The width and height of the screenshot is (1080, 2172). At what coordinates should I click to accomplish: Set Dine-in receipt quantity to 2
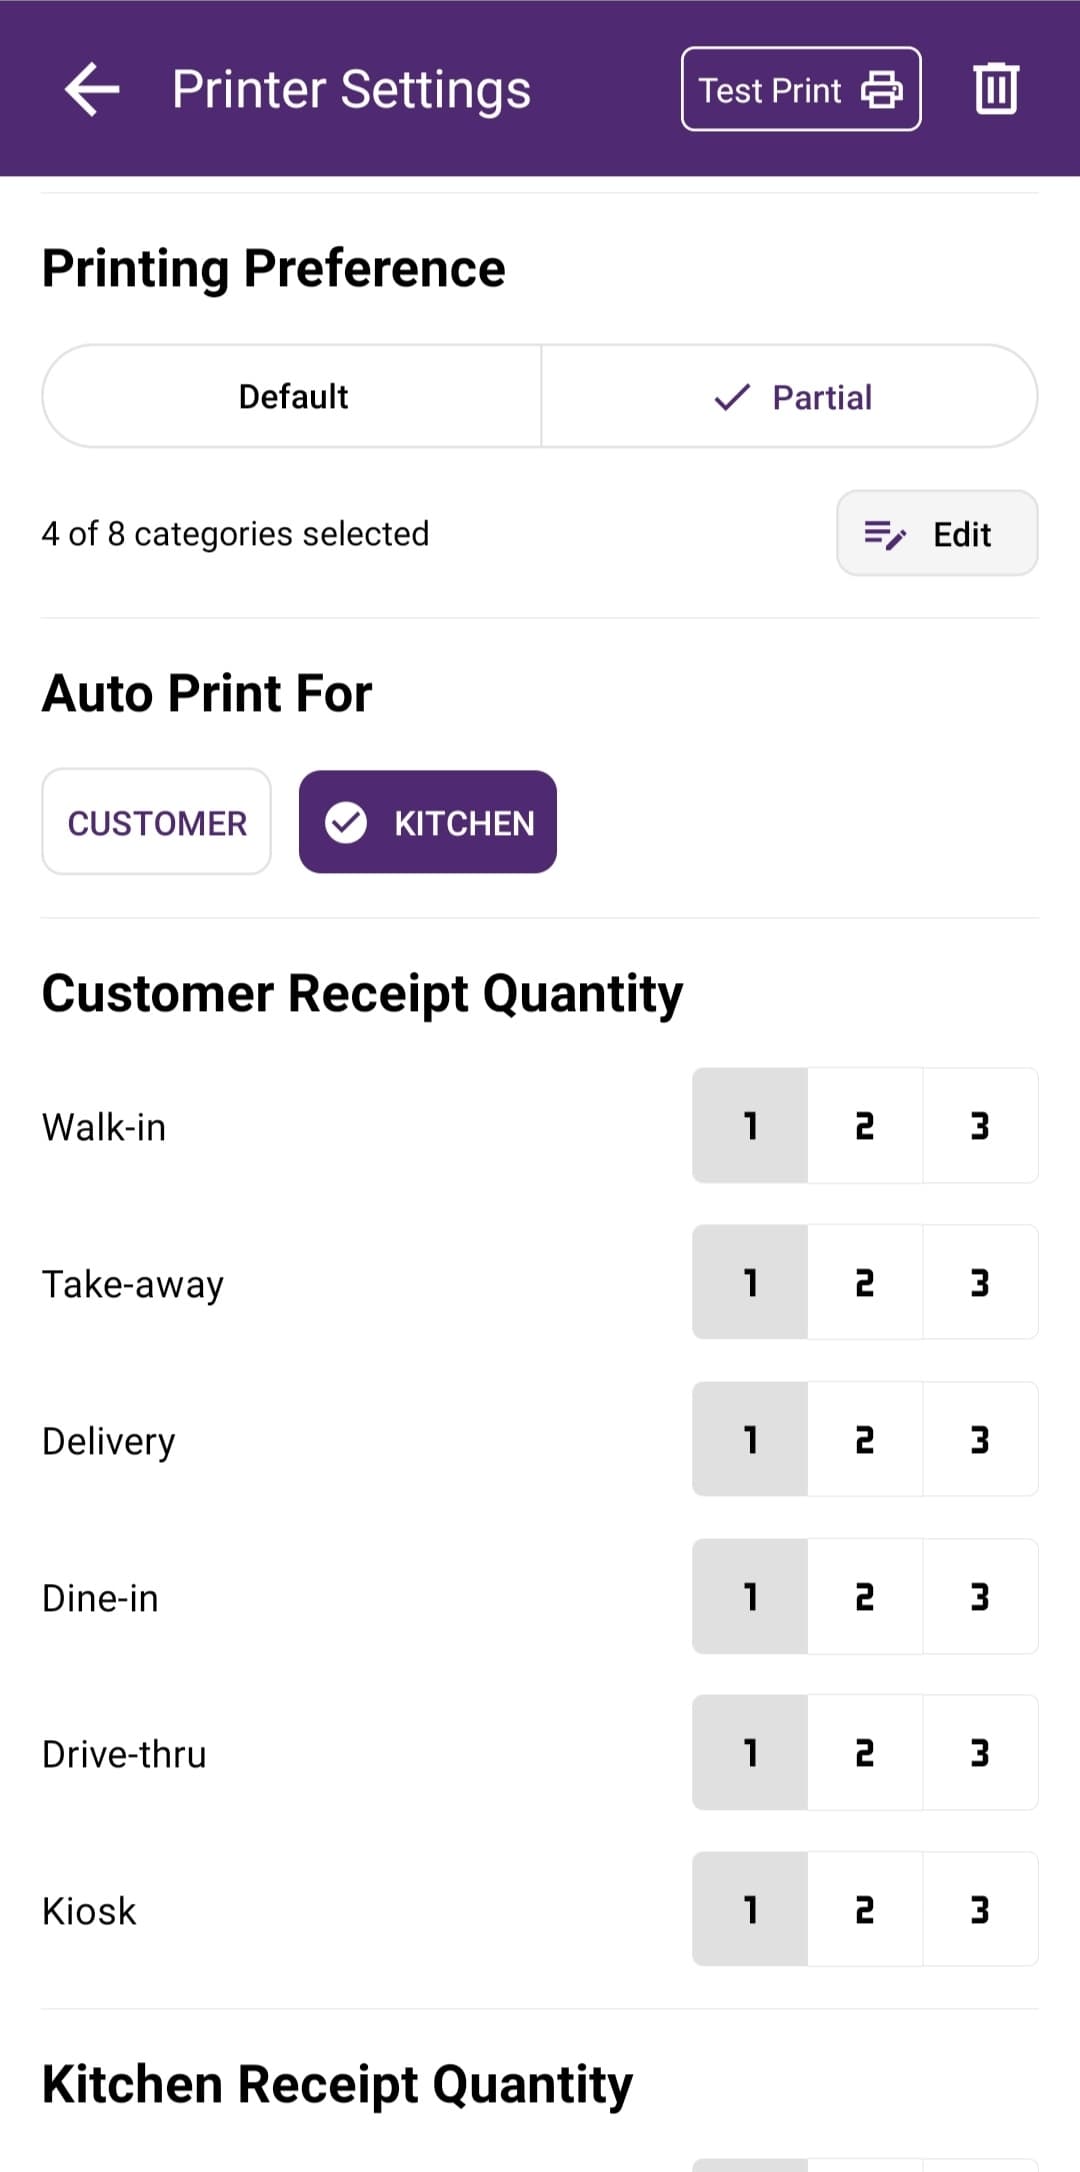pyautogui.click(x=865, y=1597)
